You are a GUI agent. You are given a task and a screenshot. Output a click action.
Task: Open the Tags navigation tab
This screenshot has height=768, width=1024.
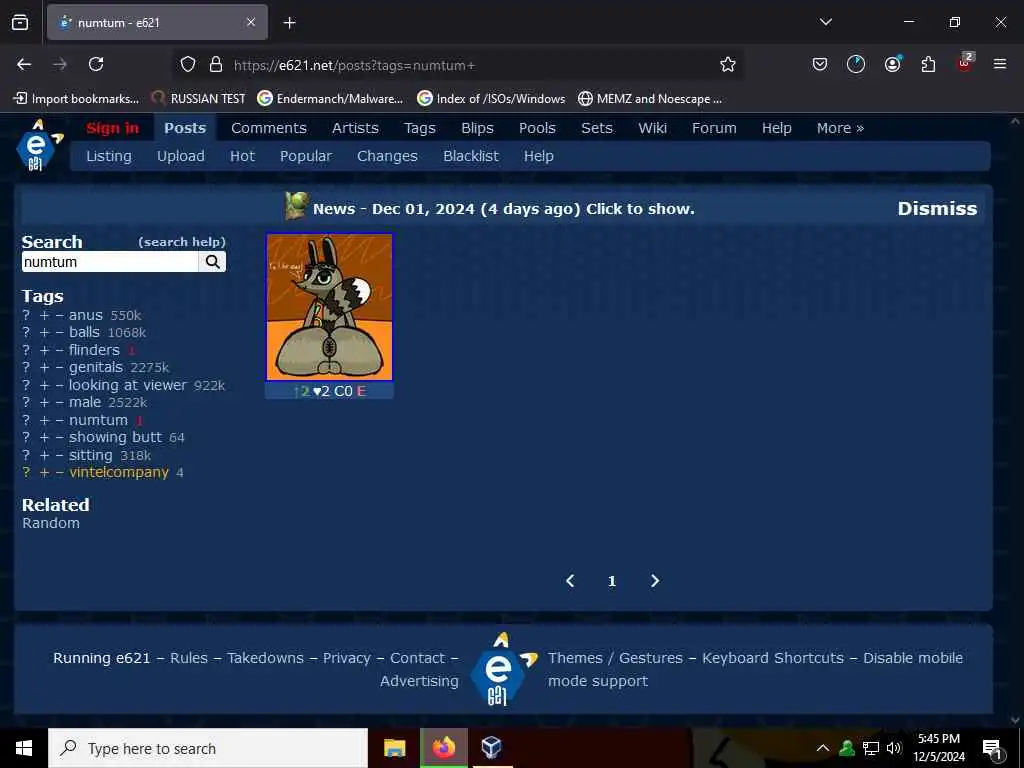pos(419,128)
